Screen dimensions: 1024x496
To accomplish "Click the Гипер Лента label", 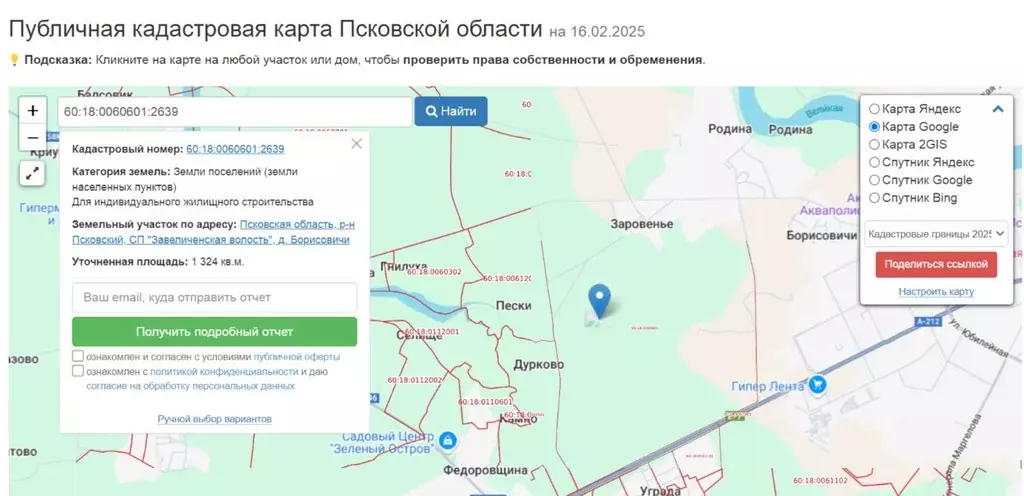I will (767, 386).
